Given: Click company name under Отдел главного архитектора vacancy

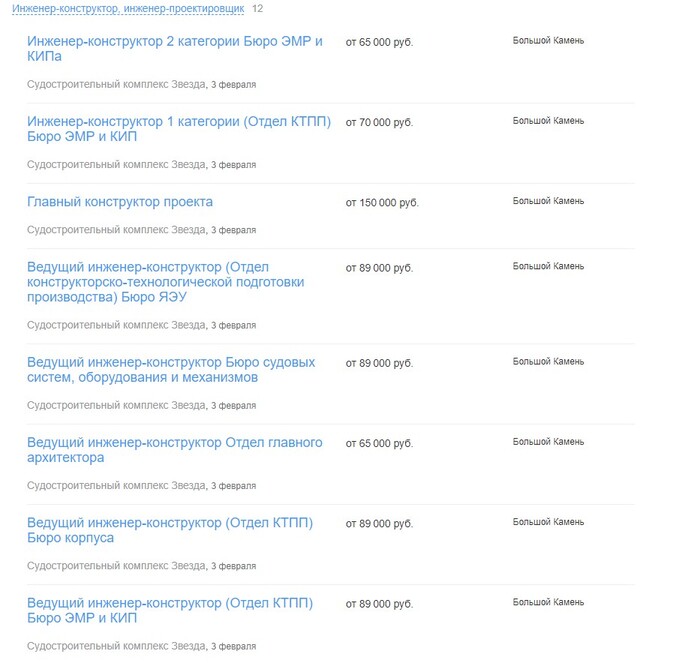Looking at the screenshot, I should click(x=116, y=486).
